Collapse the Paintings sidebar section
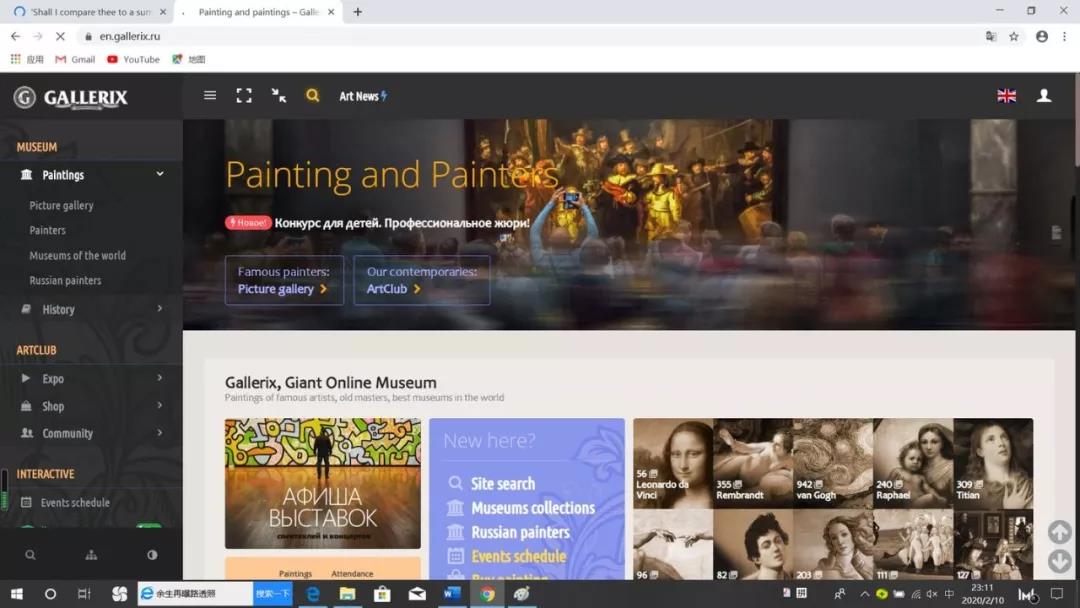The width and height of the screenshot is (1080, 608). [160, 175]
